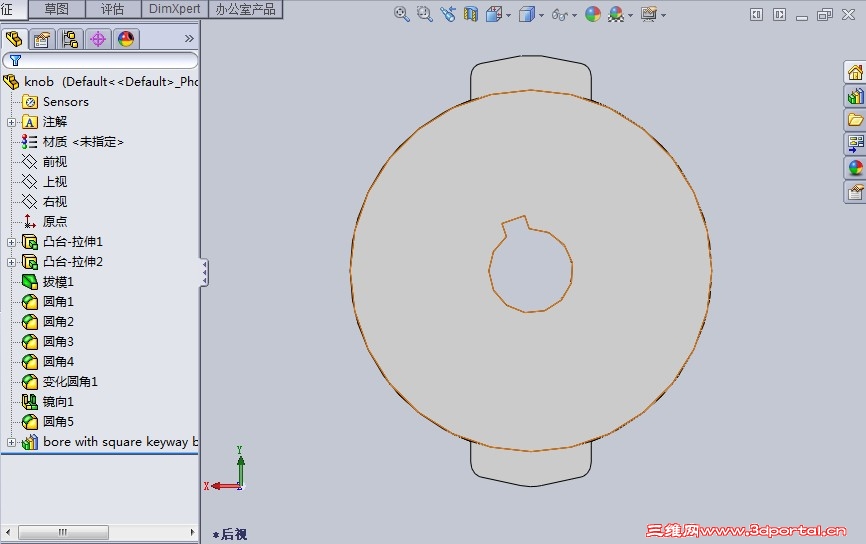Image resolution: width=866 pixels, height=544 pixels.
Task: Click the Zoom to Fit magnifier icon
Action: click(402, 14)
